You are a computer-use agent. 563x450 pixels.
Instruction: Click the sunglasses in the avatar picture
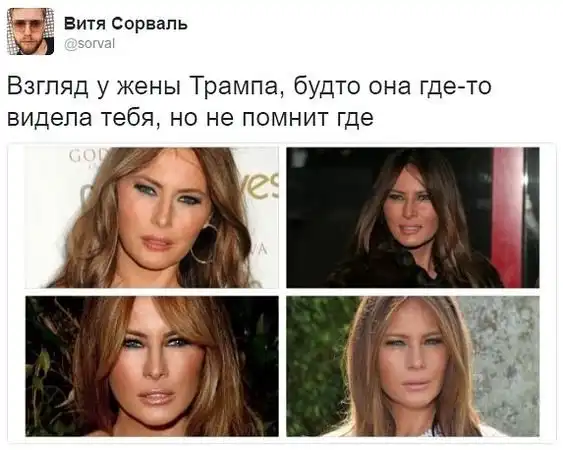tap(31, 27)
